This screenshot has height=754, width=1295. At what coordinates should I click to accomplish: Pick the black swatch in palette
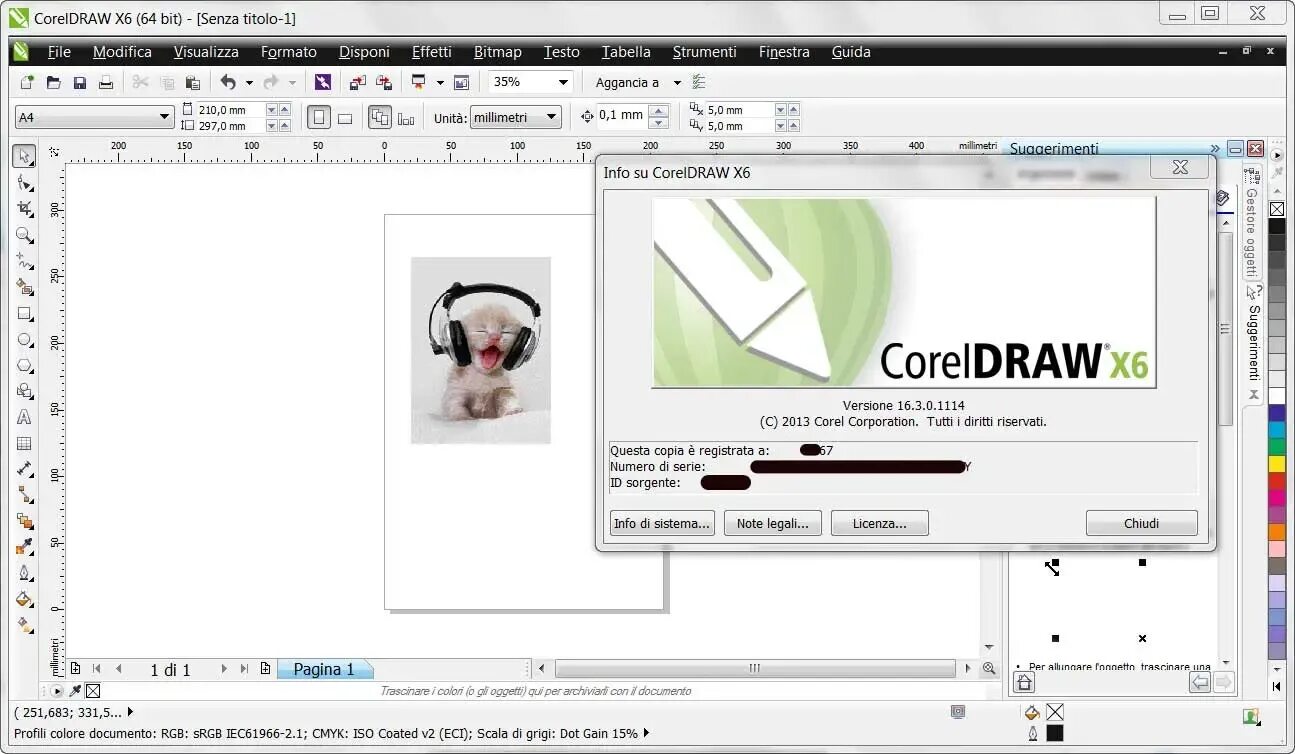point(1277,226)
